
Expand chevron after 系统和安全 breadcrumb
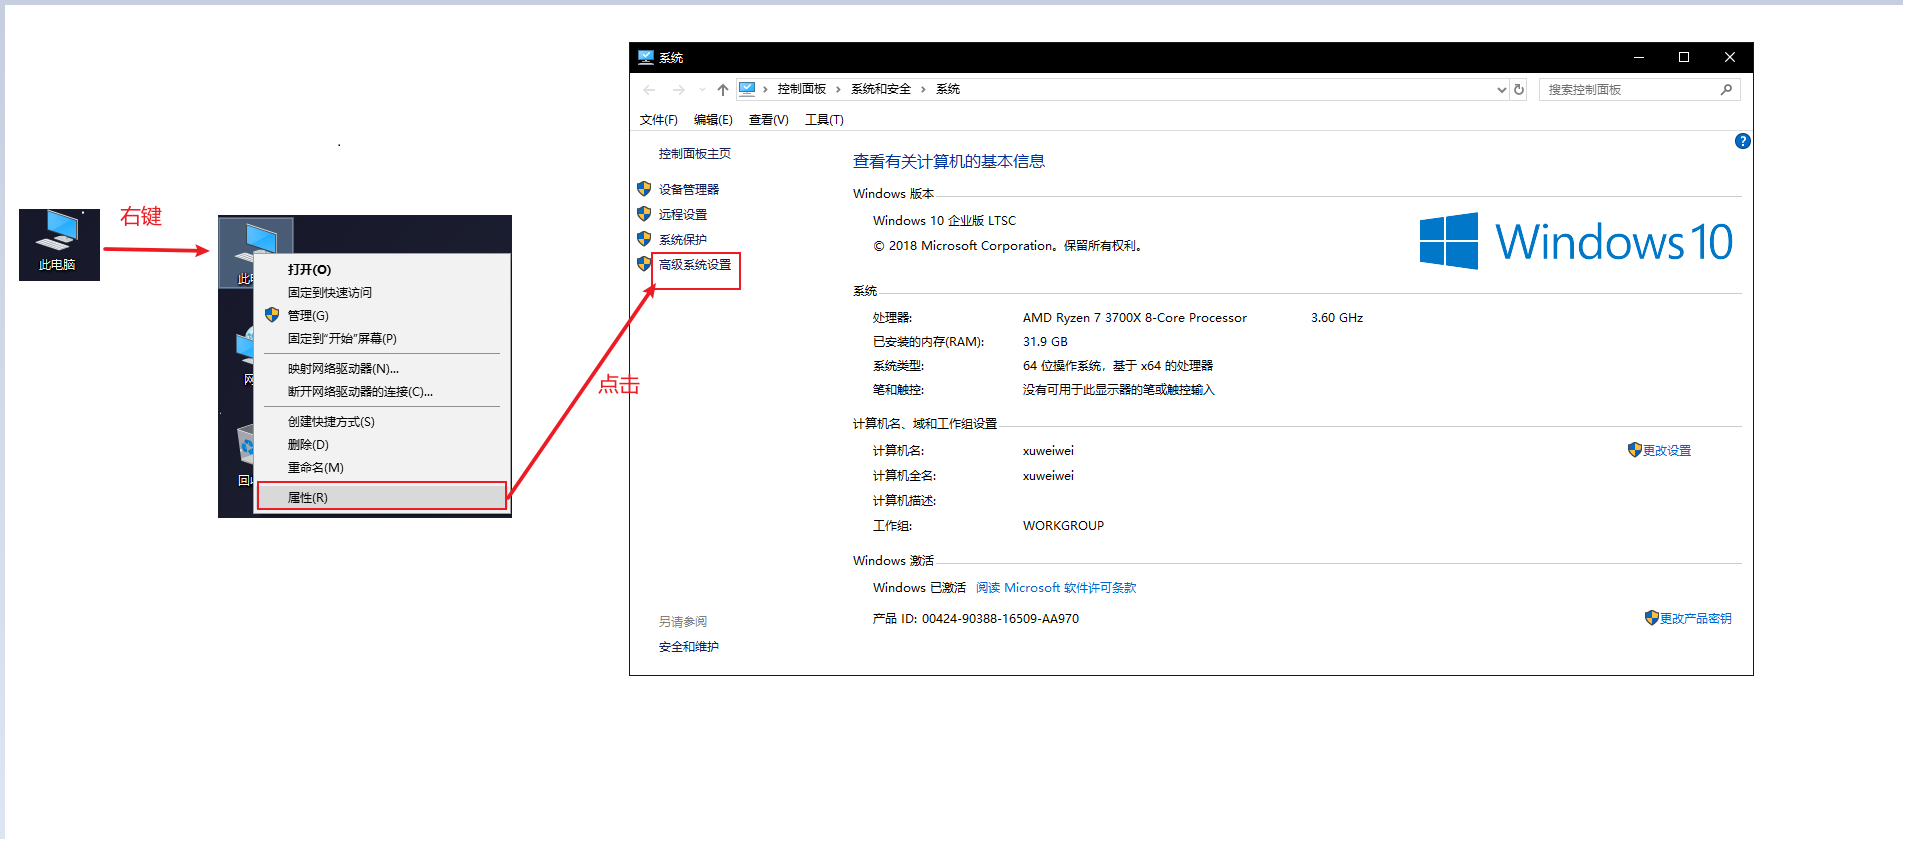click(923, 89)
